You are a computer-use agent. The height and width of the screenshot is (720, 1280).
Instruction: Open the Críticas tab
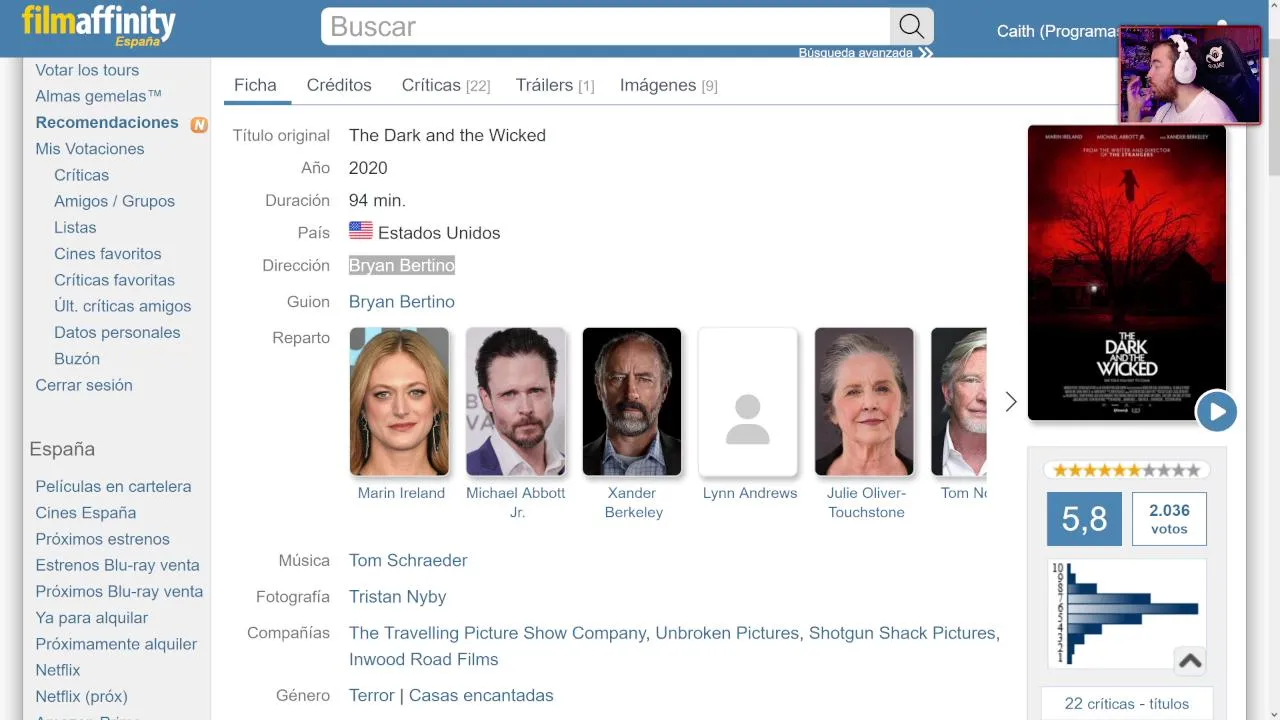446,85
